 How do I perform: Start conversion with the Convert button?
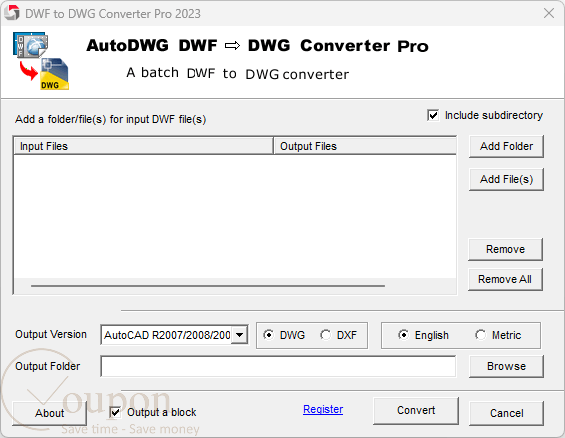coord(416,411)
